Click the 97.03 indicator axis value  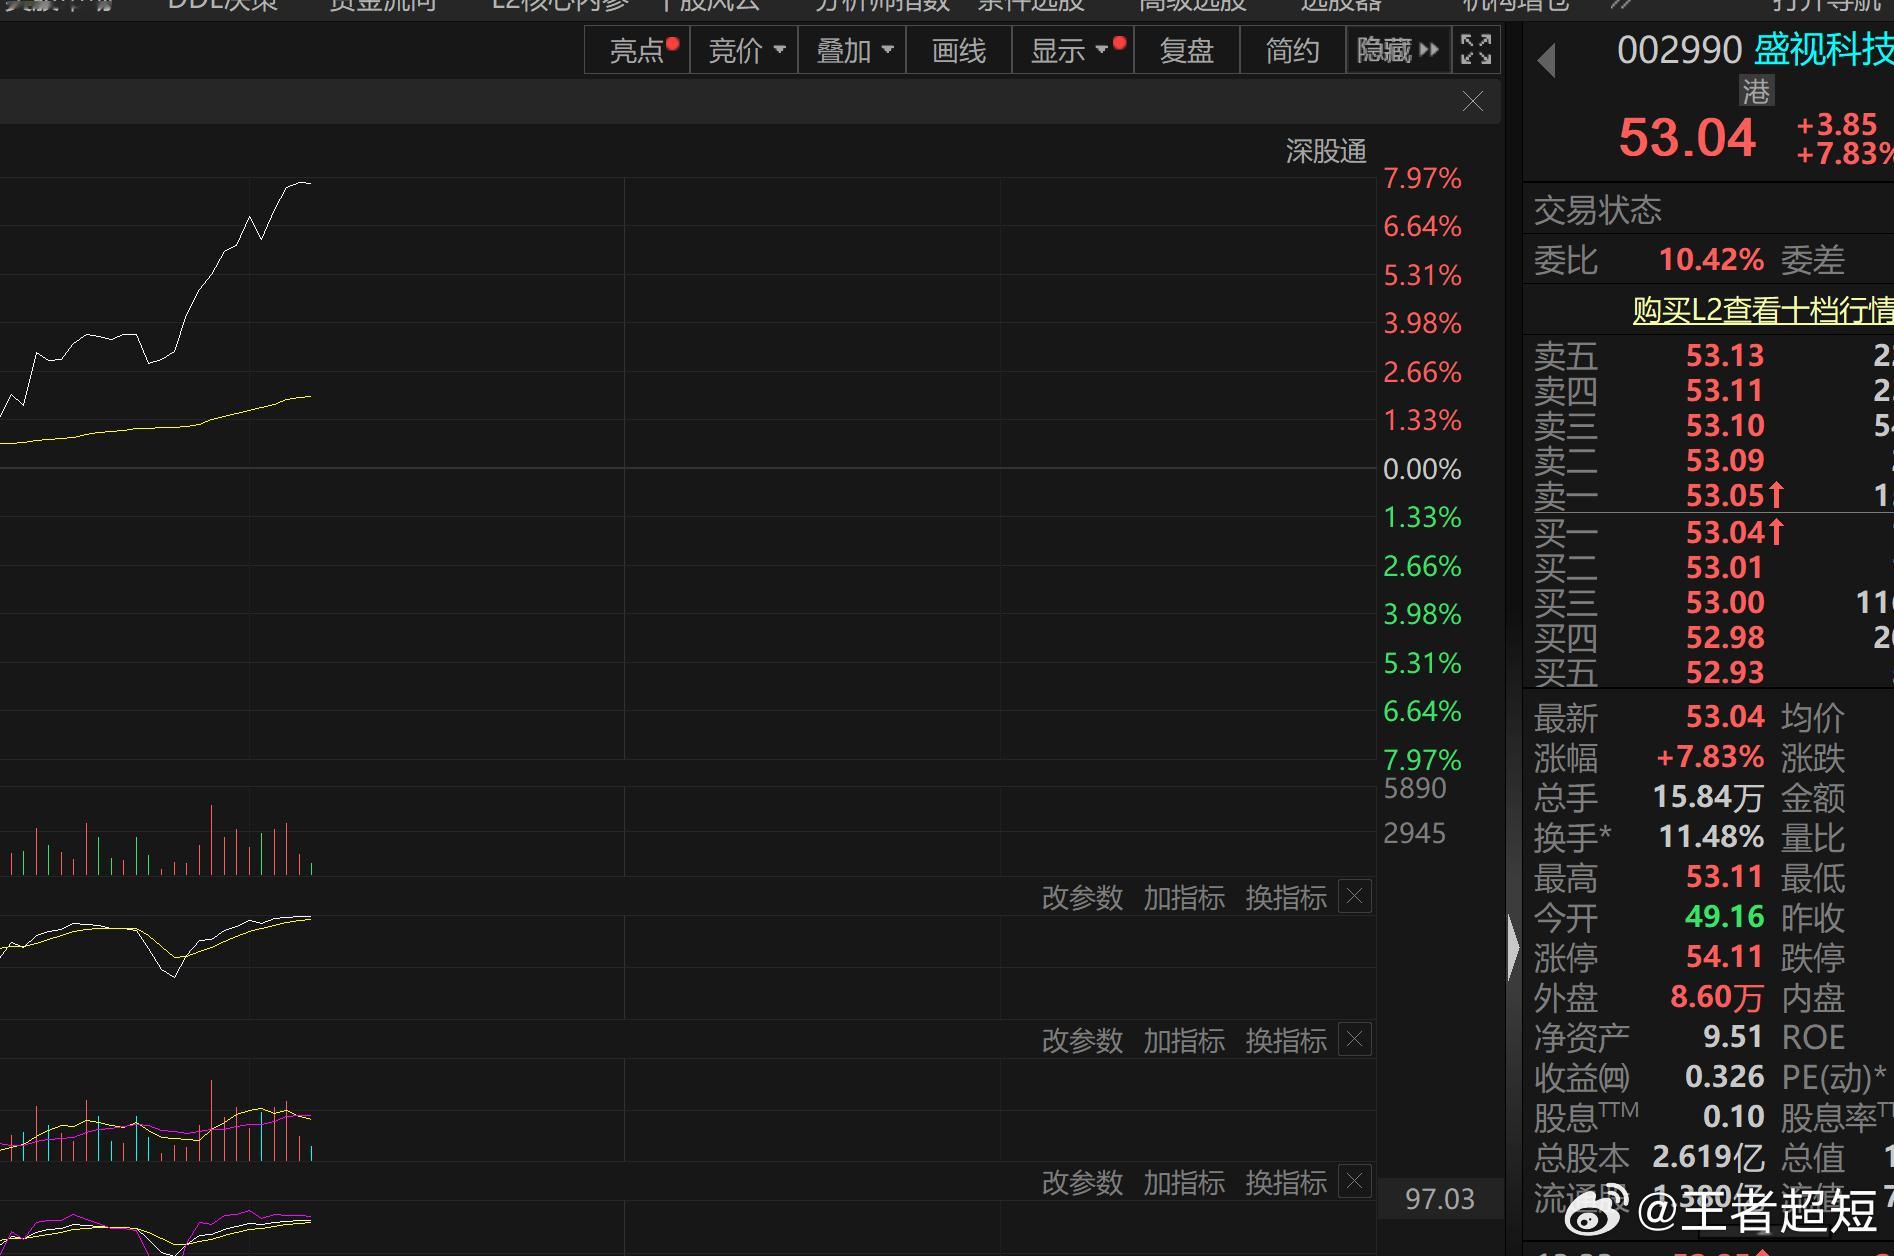click(1440, 1198)
